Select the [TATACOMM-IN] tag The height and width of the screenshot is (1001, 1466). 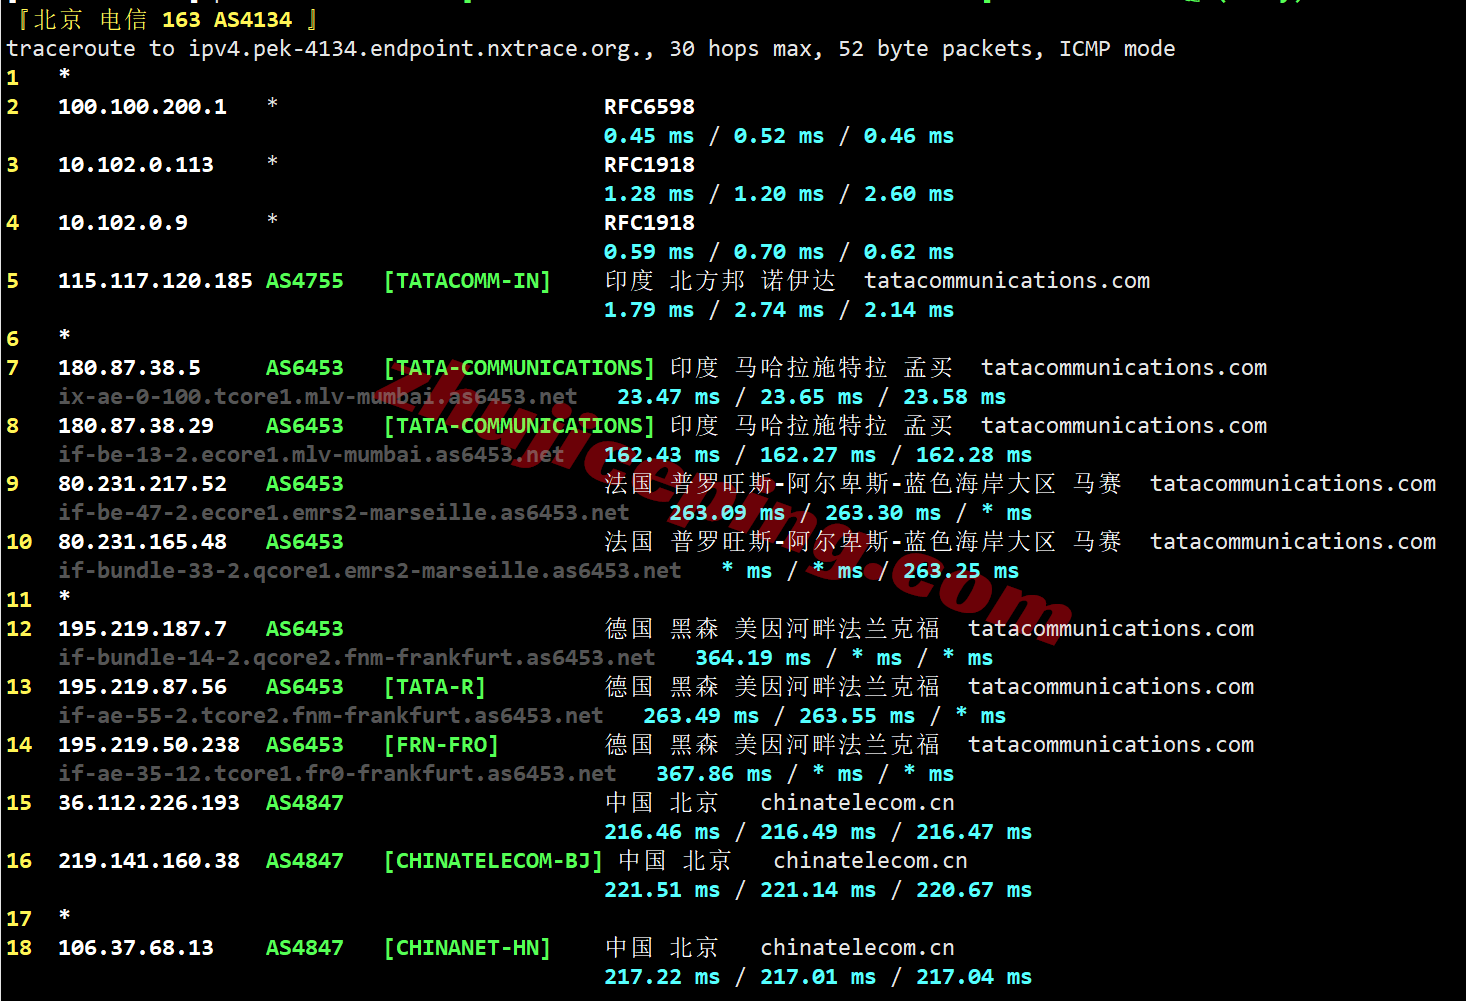tap(467, 281)
